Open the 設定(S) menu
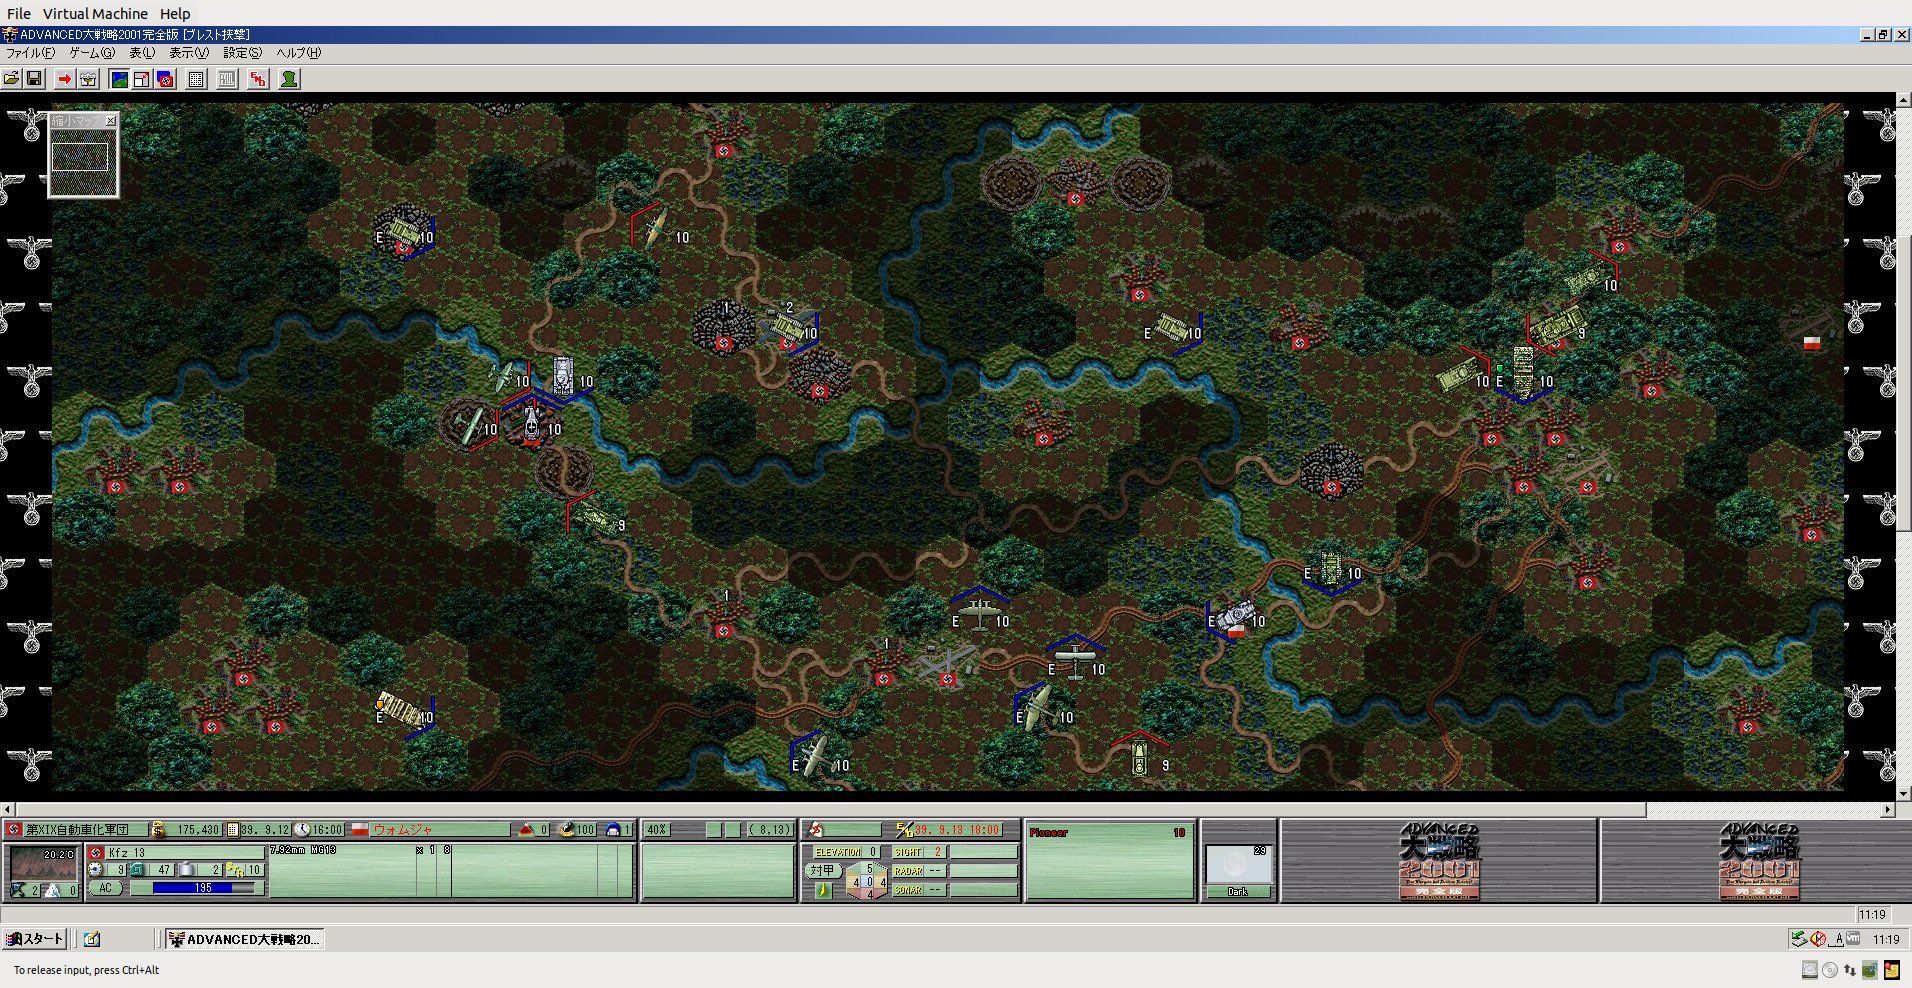 coord(243,53)
